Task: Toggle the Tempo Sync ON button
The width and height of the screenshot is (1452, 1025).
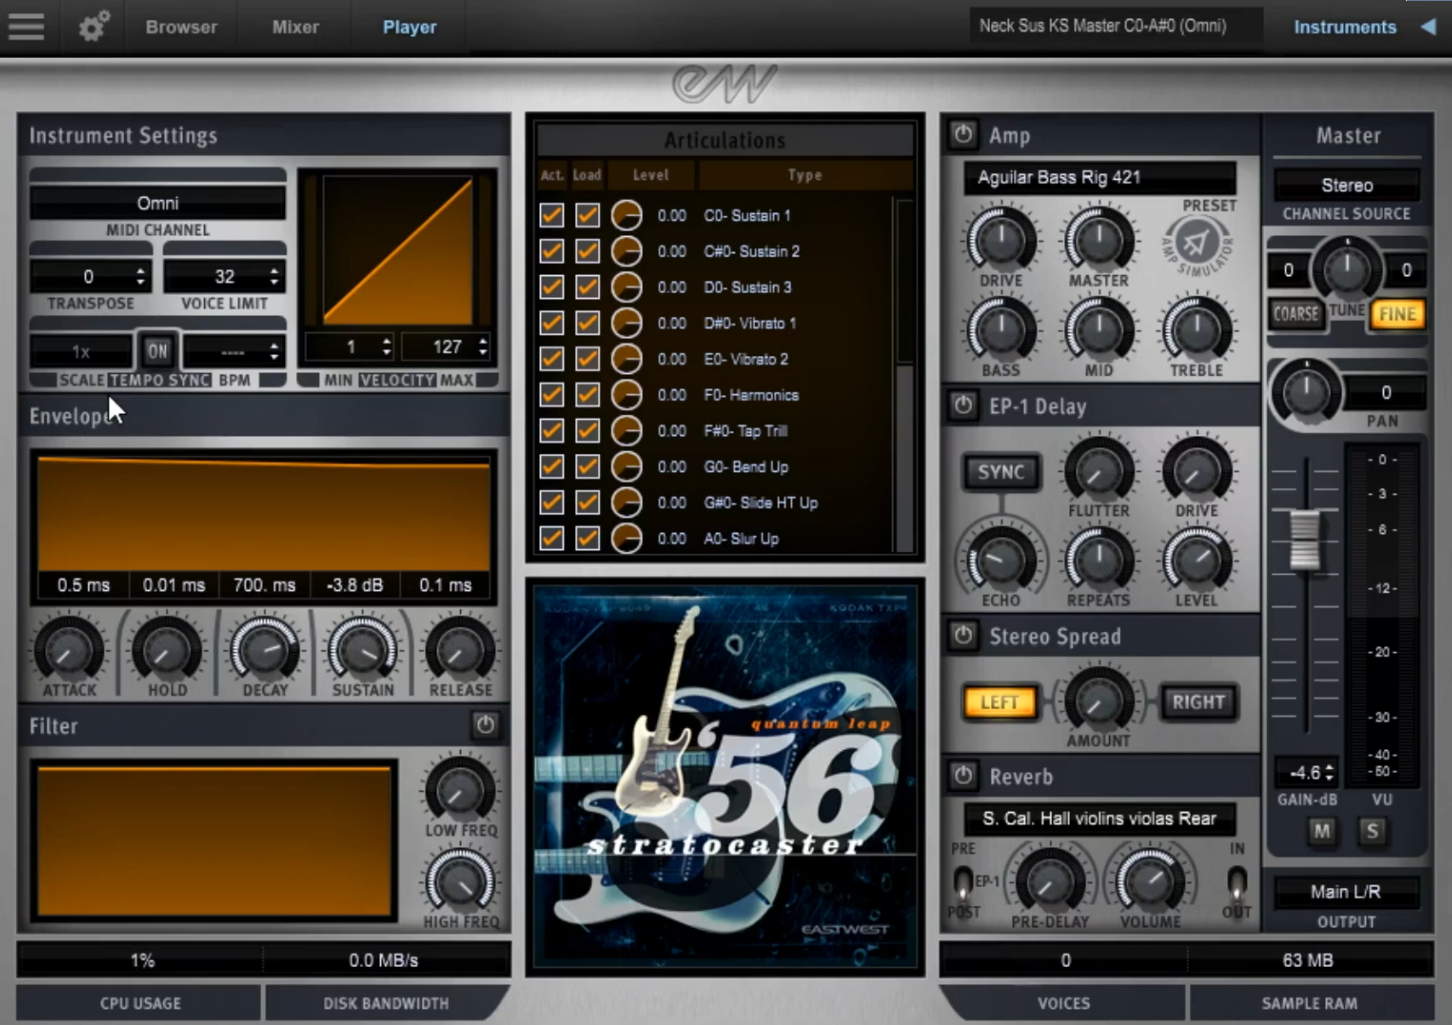Action: tap(158, 351)
